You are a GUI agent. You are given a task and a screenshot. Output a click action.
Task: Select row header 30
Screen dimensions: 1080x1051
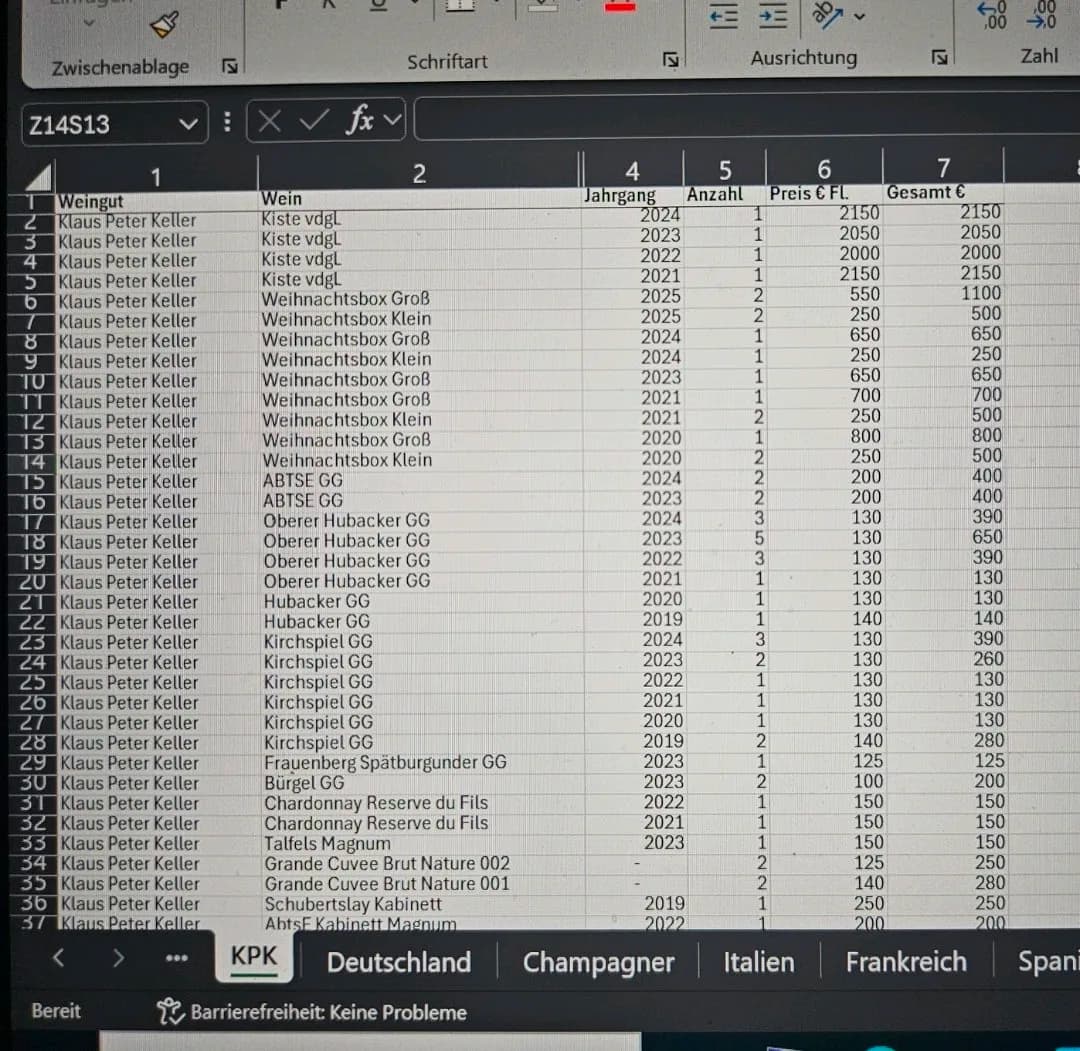[33, 783]
